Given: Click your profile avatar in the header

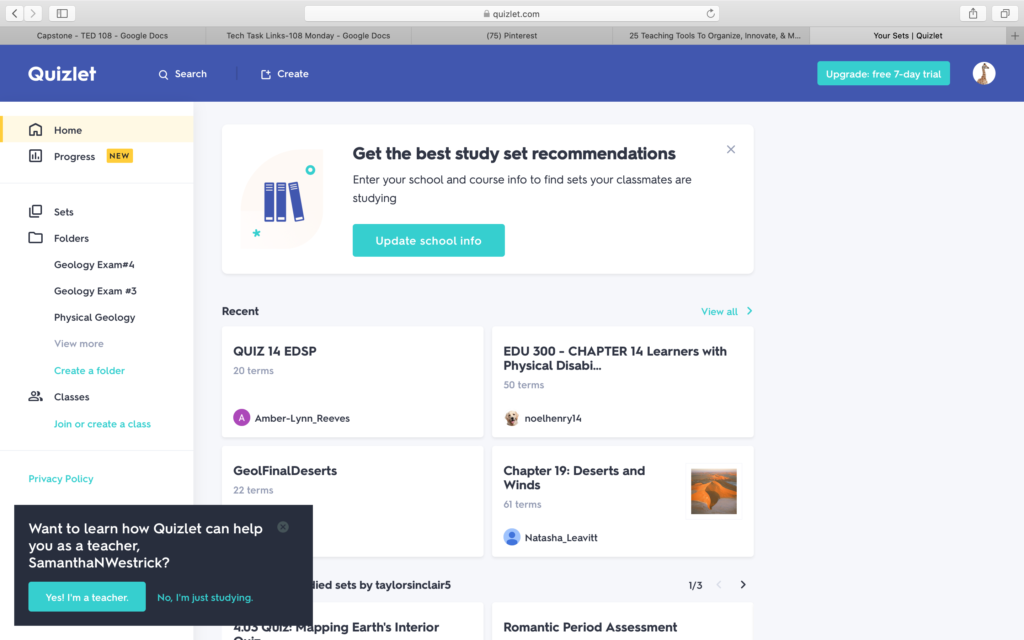Looking at the screenshot, I should 984,73.
